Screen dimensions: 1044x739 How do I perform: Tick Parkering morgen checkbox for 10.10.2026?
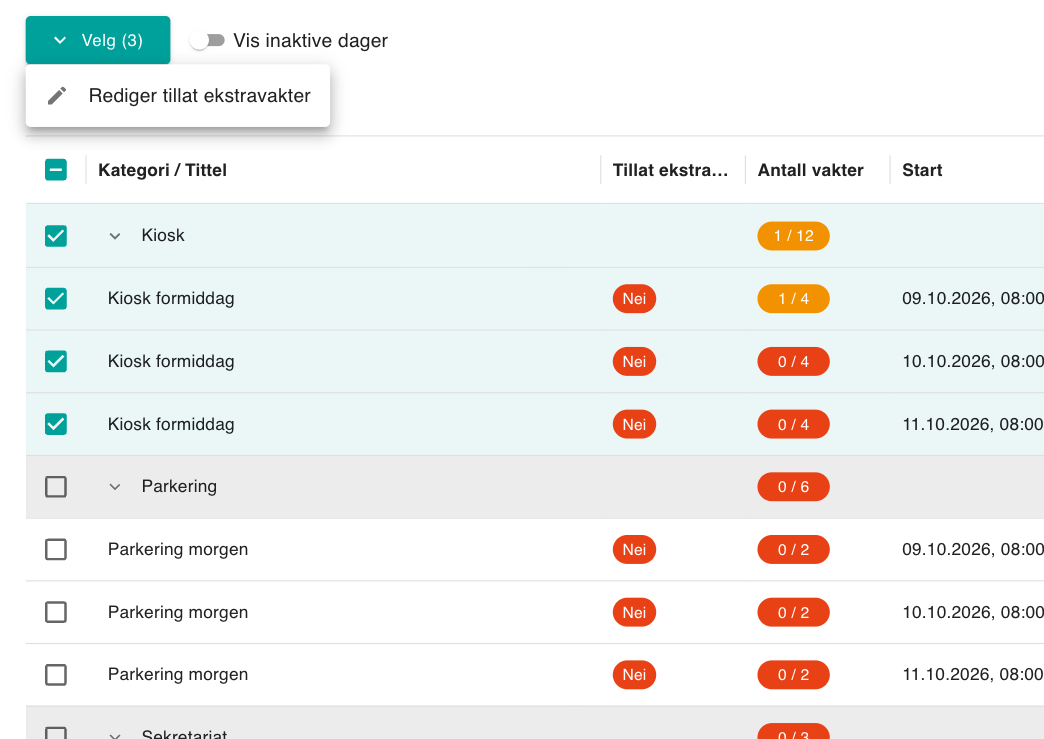[x=56, y=613]
